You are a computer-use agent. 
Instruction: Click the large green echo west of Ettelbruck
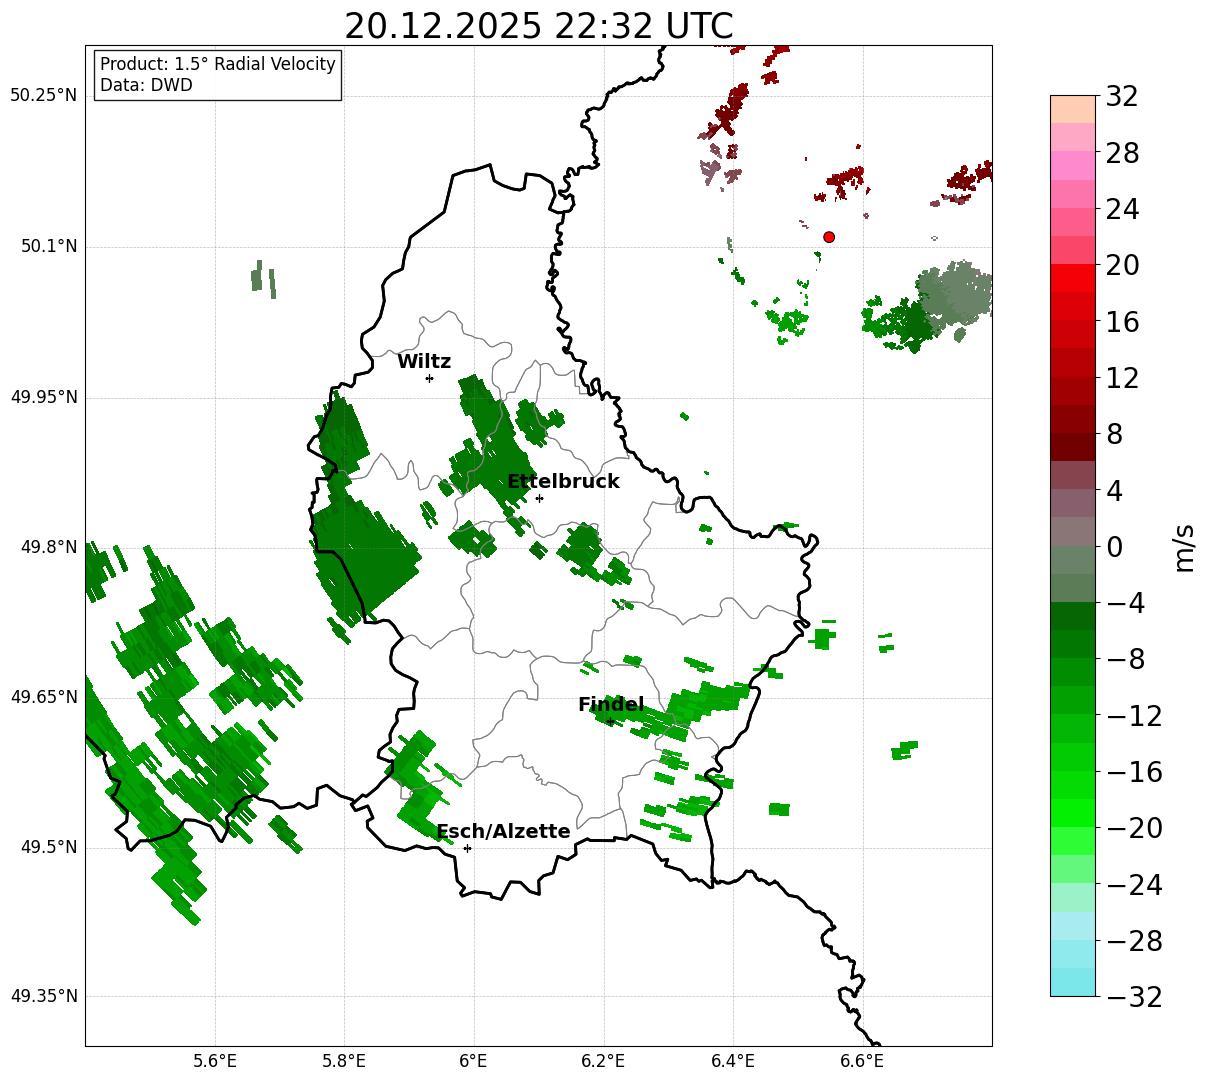[365, 555]
